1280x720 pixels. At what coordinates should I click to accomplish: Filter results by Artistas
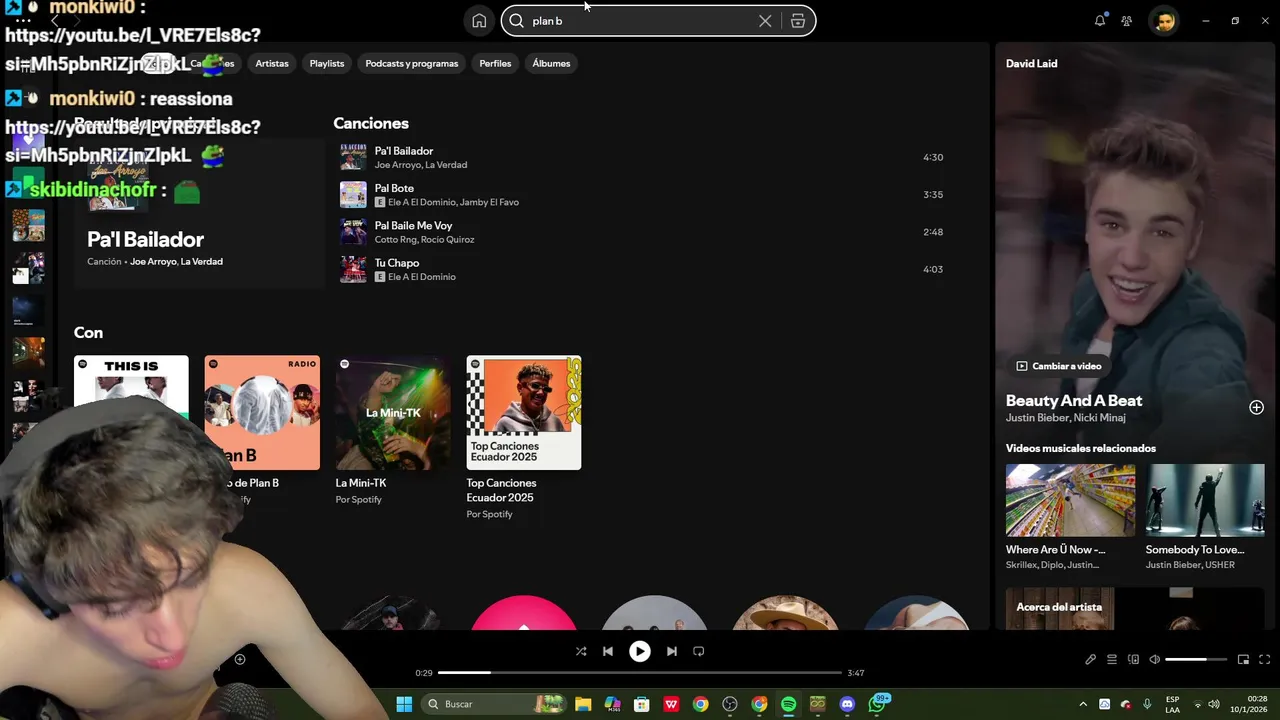(272, 63)
